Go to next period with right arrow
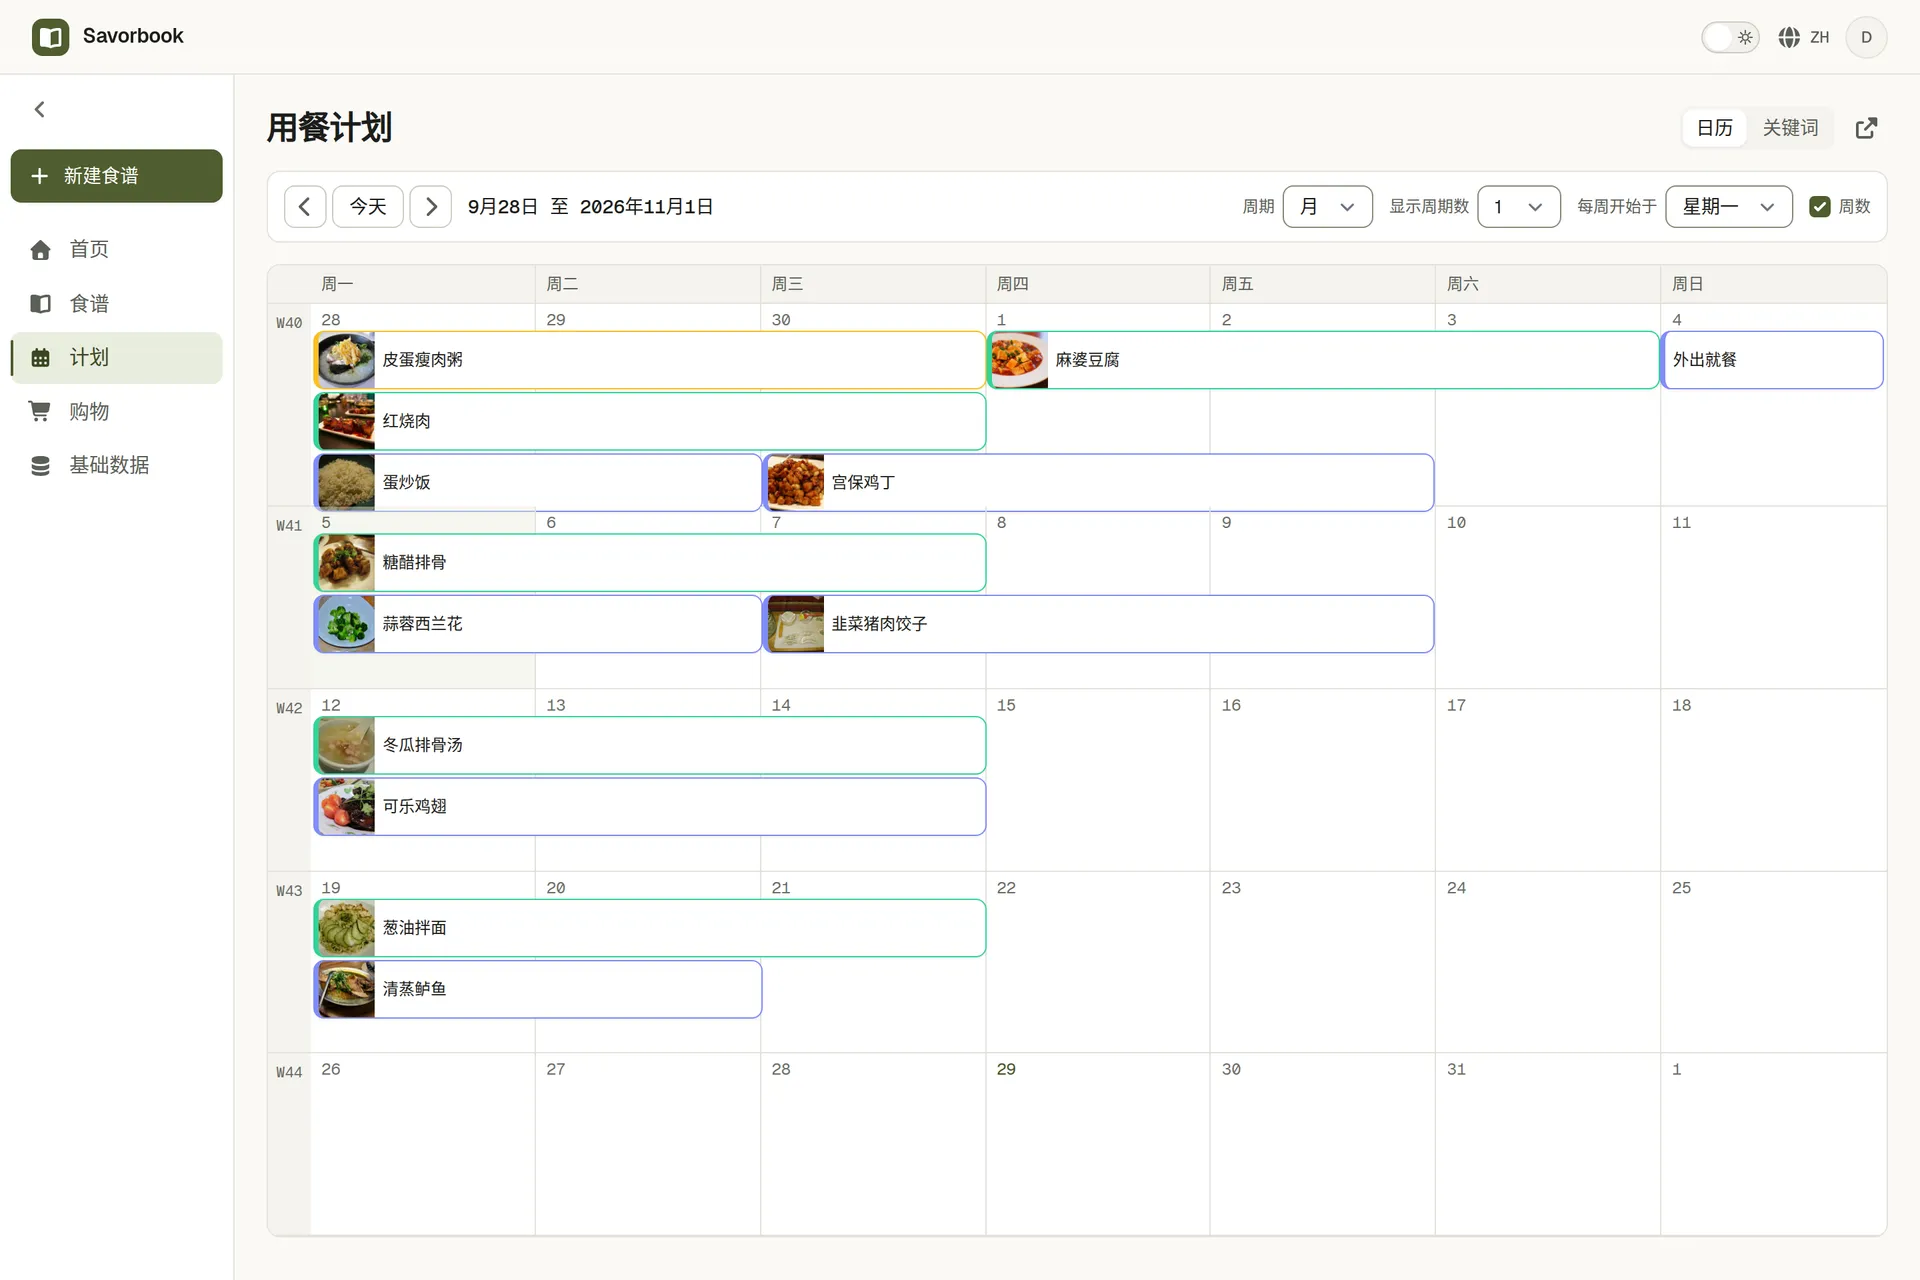Viewport: 1920px width, 1280px height. [x=431, y=207]
